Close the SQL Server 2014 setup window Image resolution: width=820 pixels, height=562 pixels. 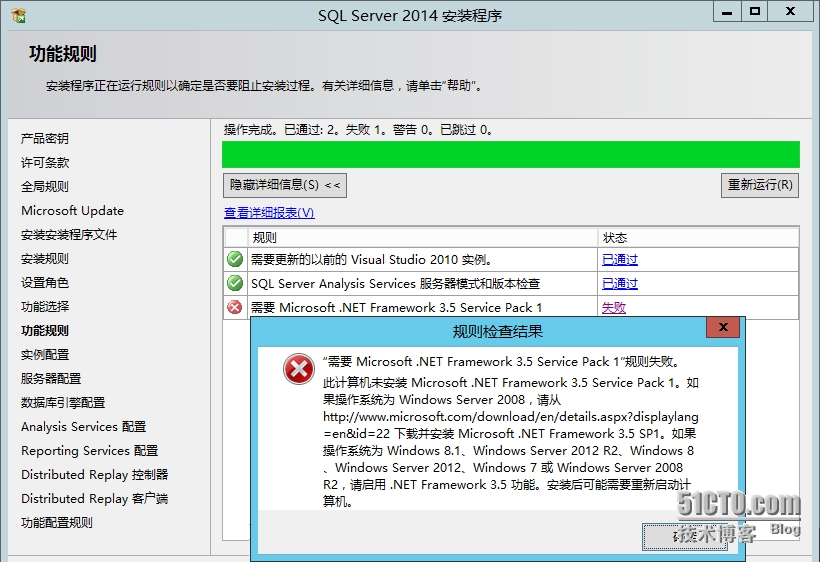(x=791, y=12)
